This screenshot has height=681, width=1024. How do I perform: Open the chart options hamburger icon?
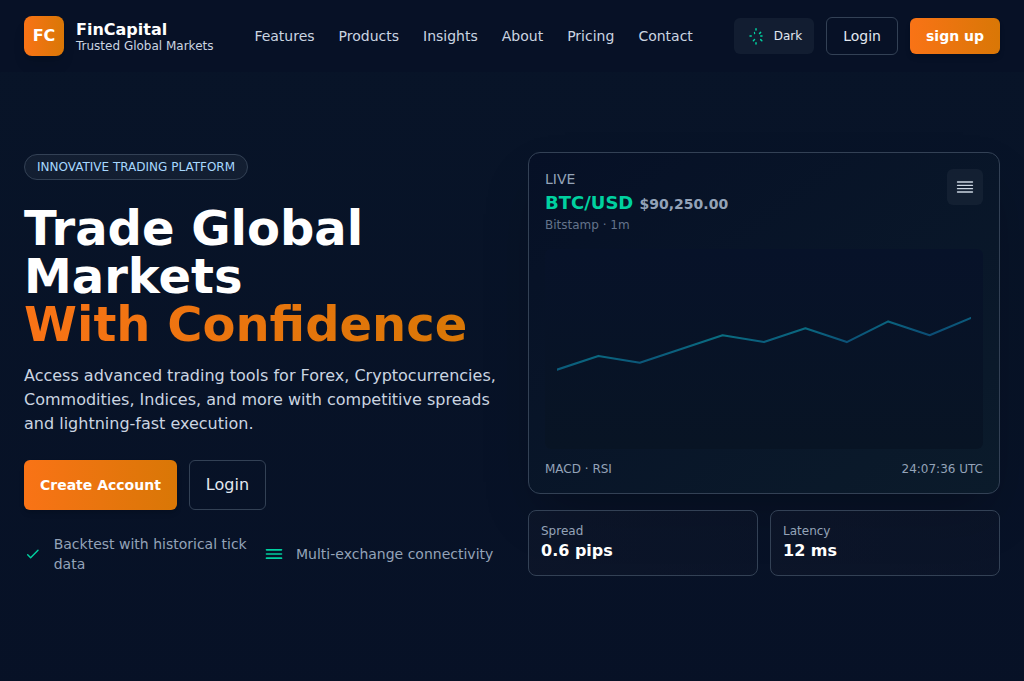(964, 187)
